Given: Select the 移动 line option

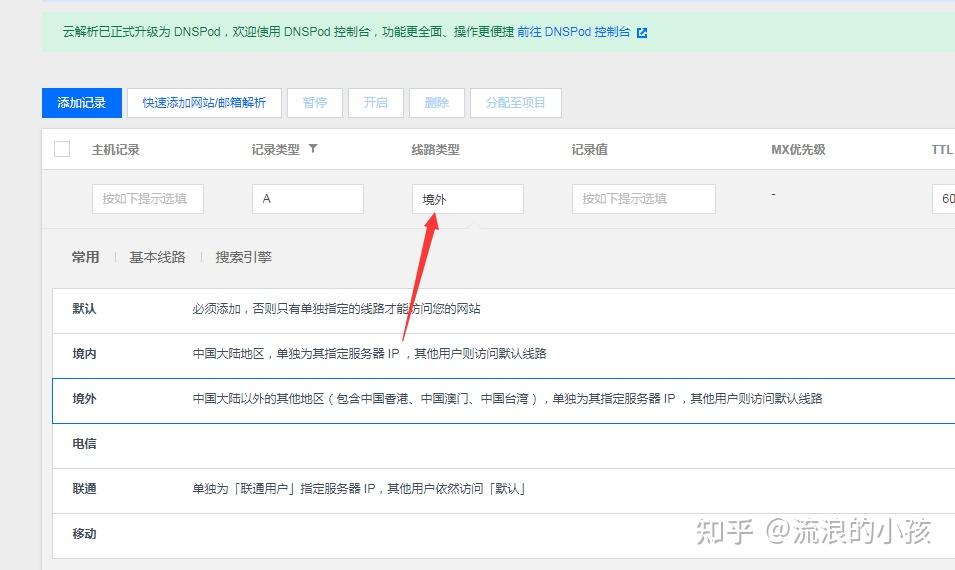Looking at the screenshot, I should point(504,536).
